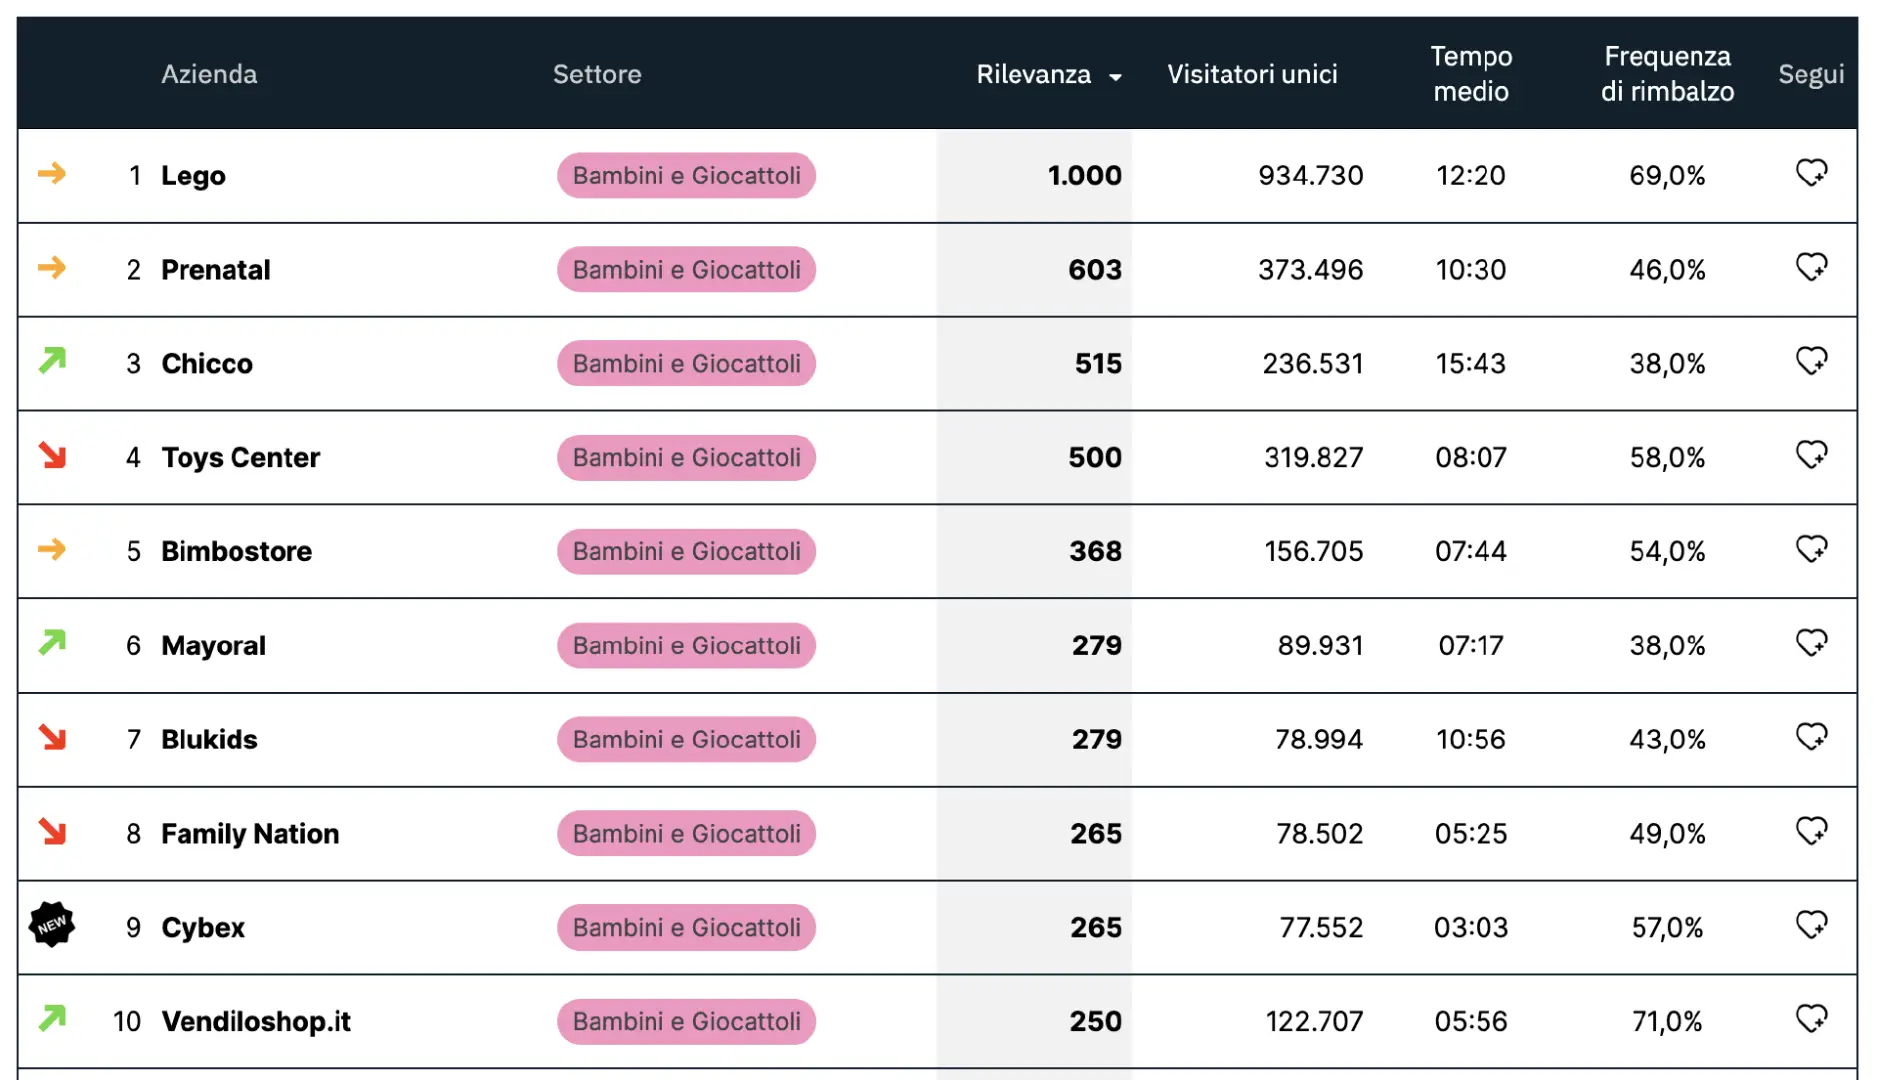1877x1080 pixels.
Task: Click Bimbostore's Bambini e Giocattoli tag
Action: point(686,552)
